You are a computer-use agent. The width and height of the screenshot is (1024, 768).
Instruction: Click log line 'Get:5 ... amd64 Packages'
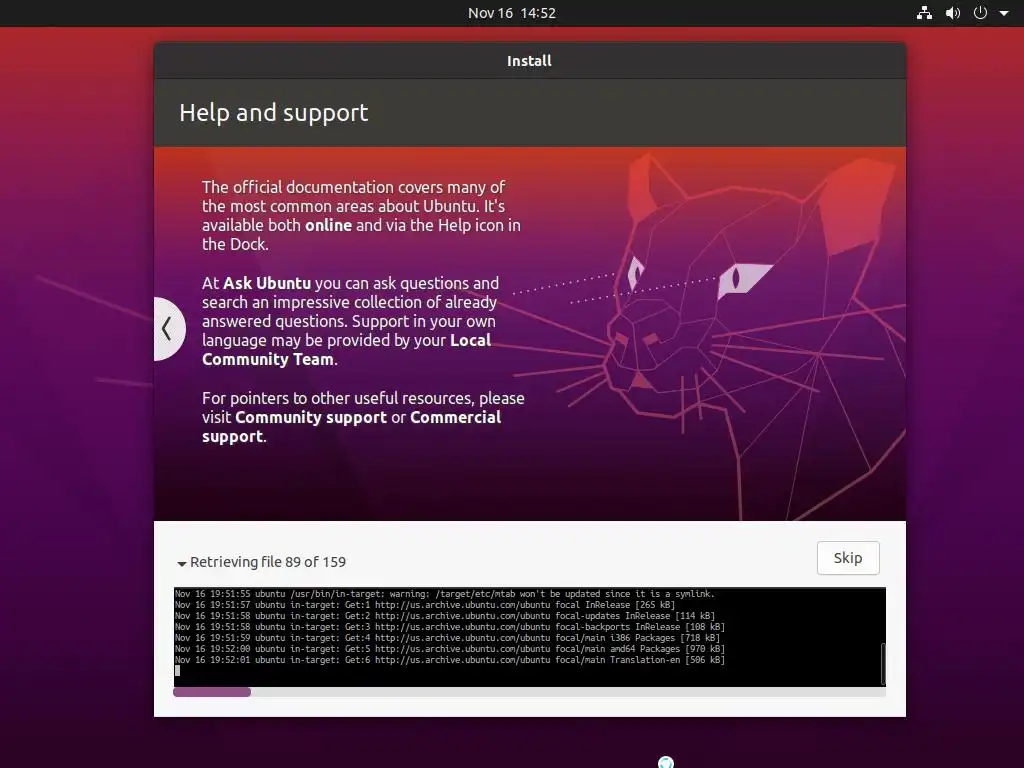(450, 649)
